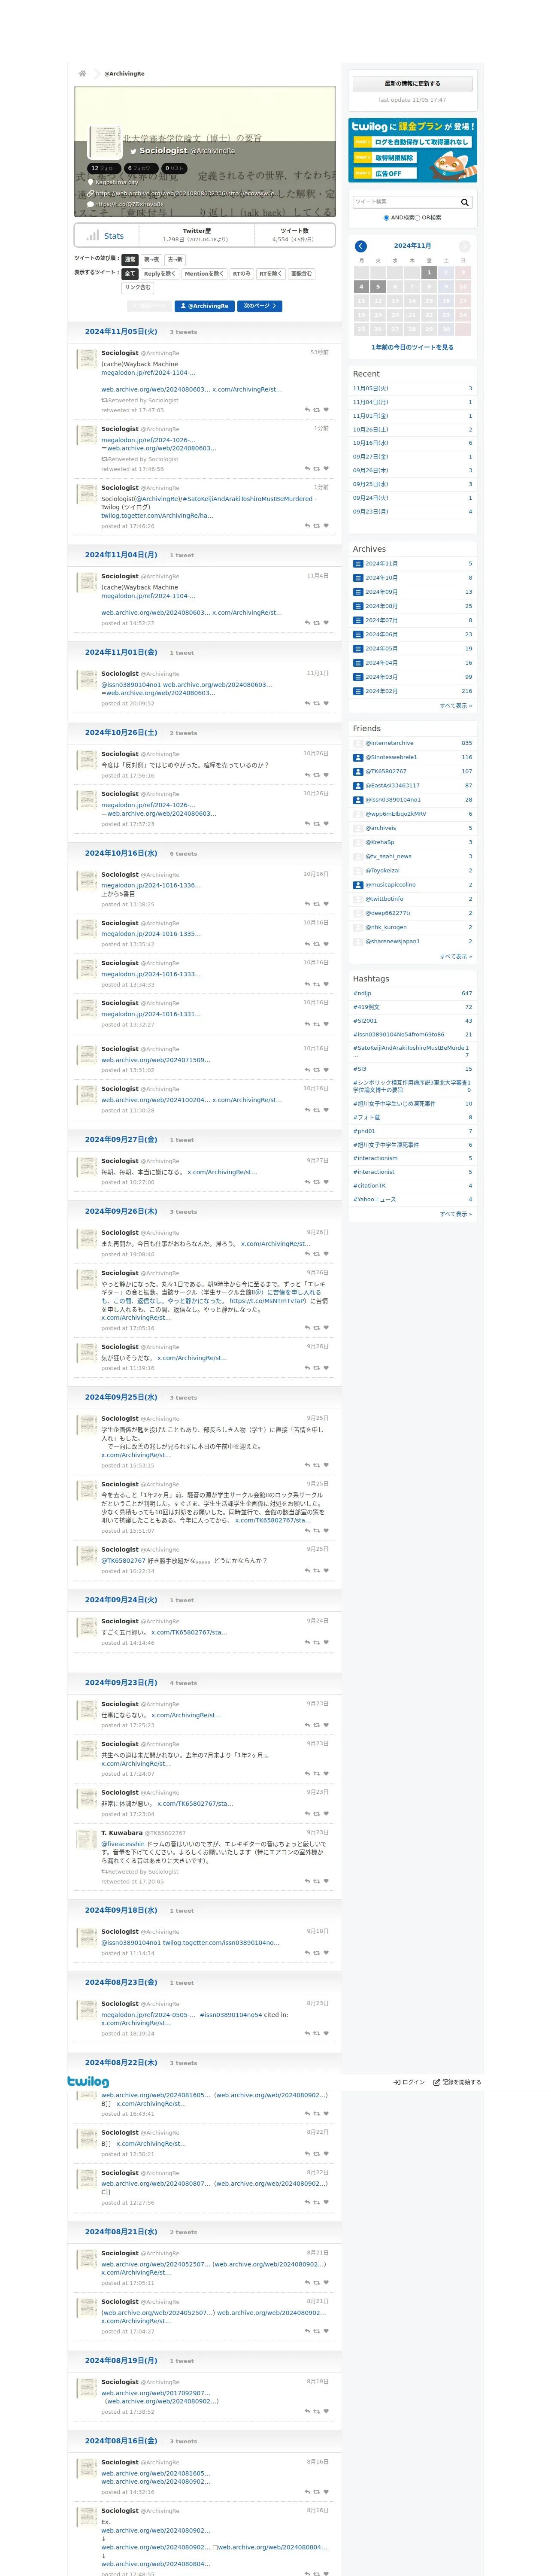
Task: Open the home breadcrumb icon
Action: click(82, 74)
